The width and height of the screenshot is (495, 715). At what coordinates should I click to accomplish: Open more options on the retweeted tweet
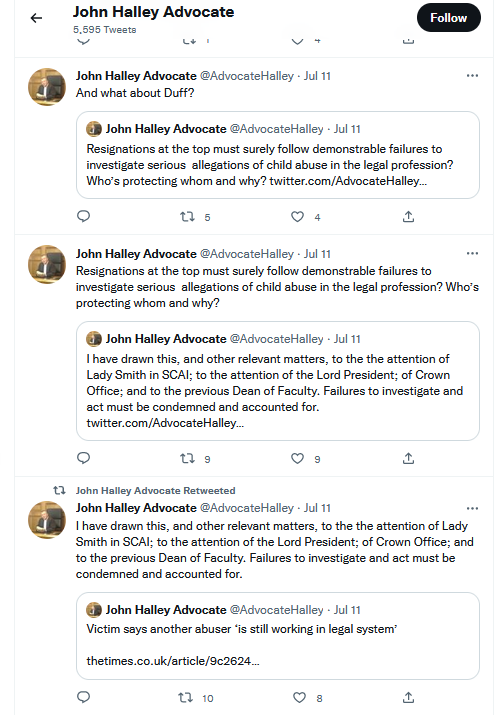(472, 508)
